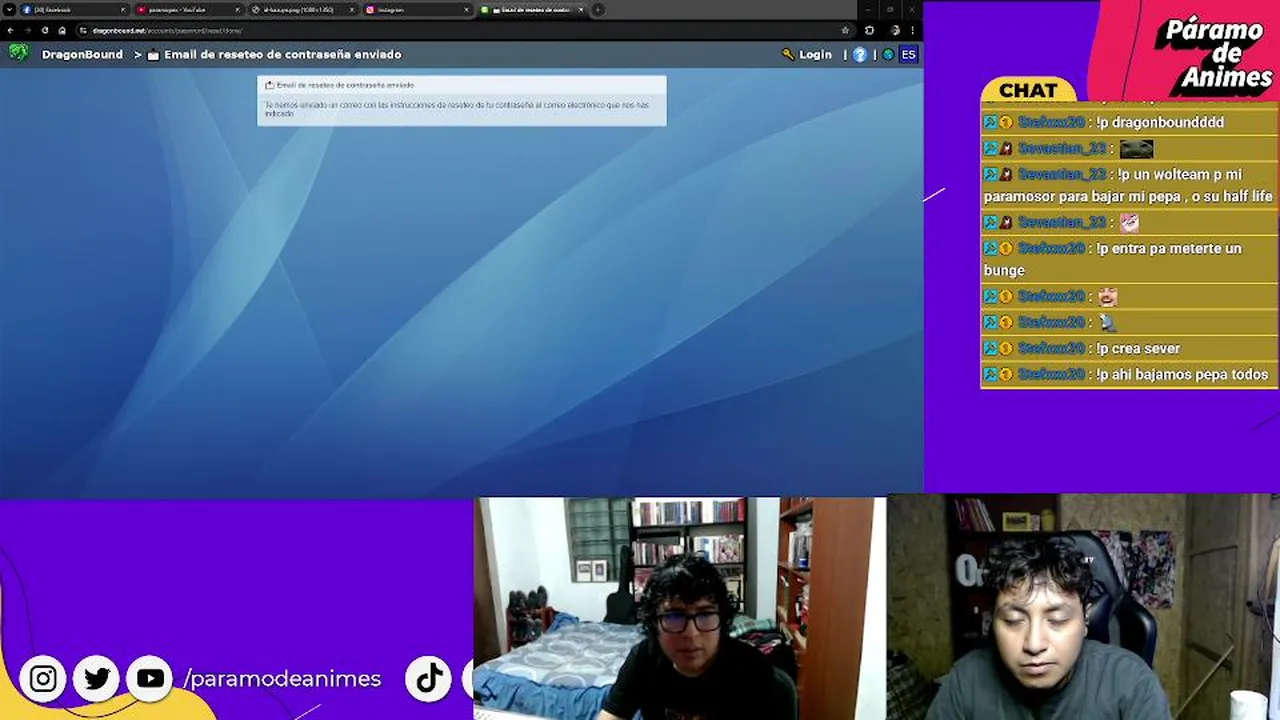Select chat message "!p ahi bajamos pepa todos"

coord(1182,374)
